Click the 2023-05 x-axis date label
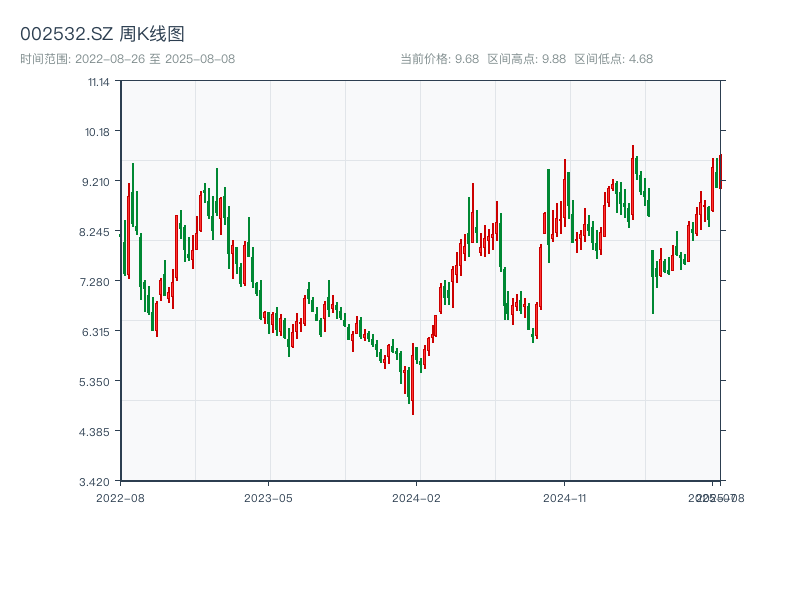This screenshot has height=600, width=800. (x=268, y=497)
